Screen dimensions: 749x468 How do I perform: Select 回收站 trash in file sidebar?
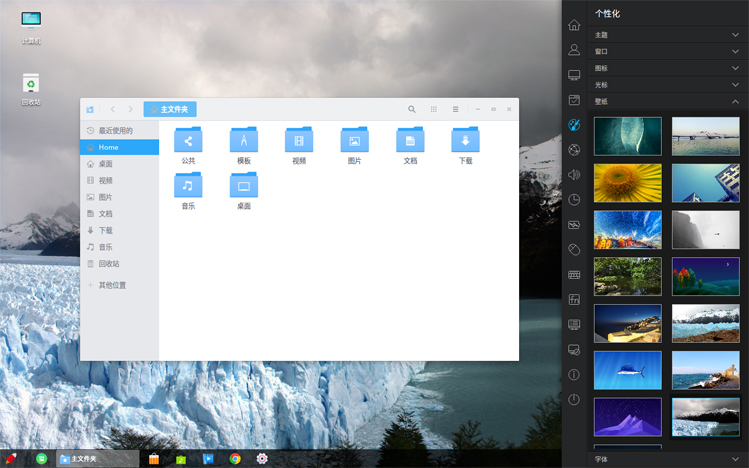(x=108, y=264)
